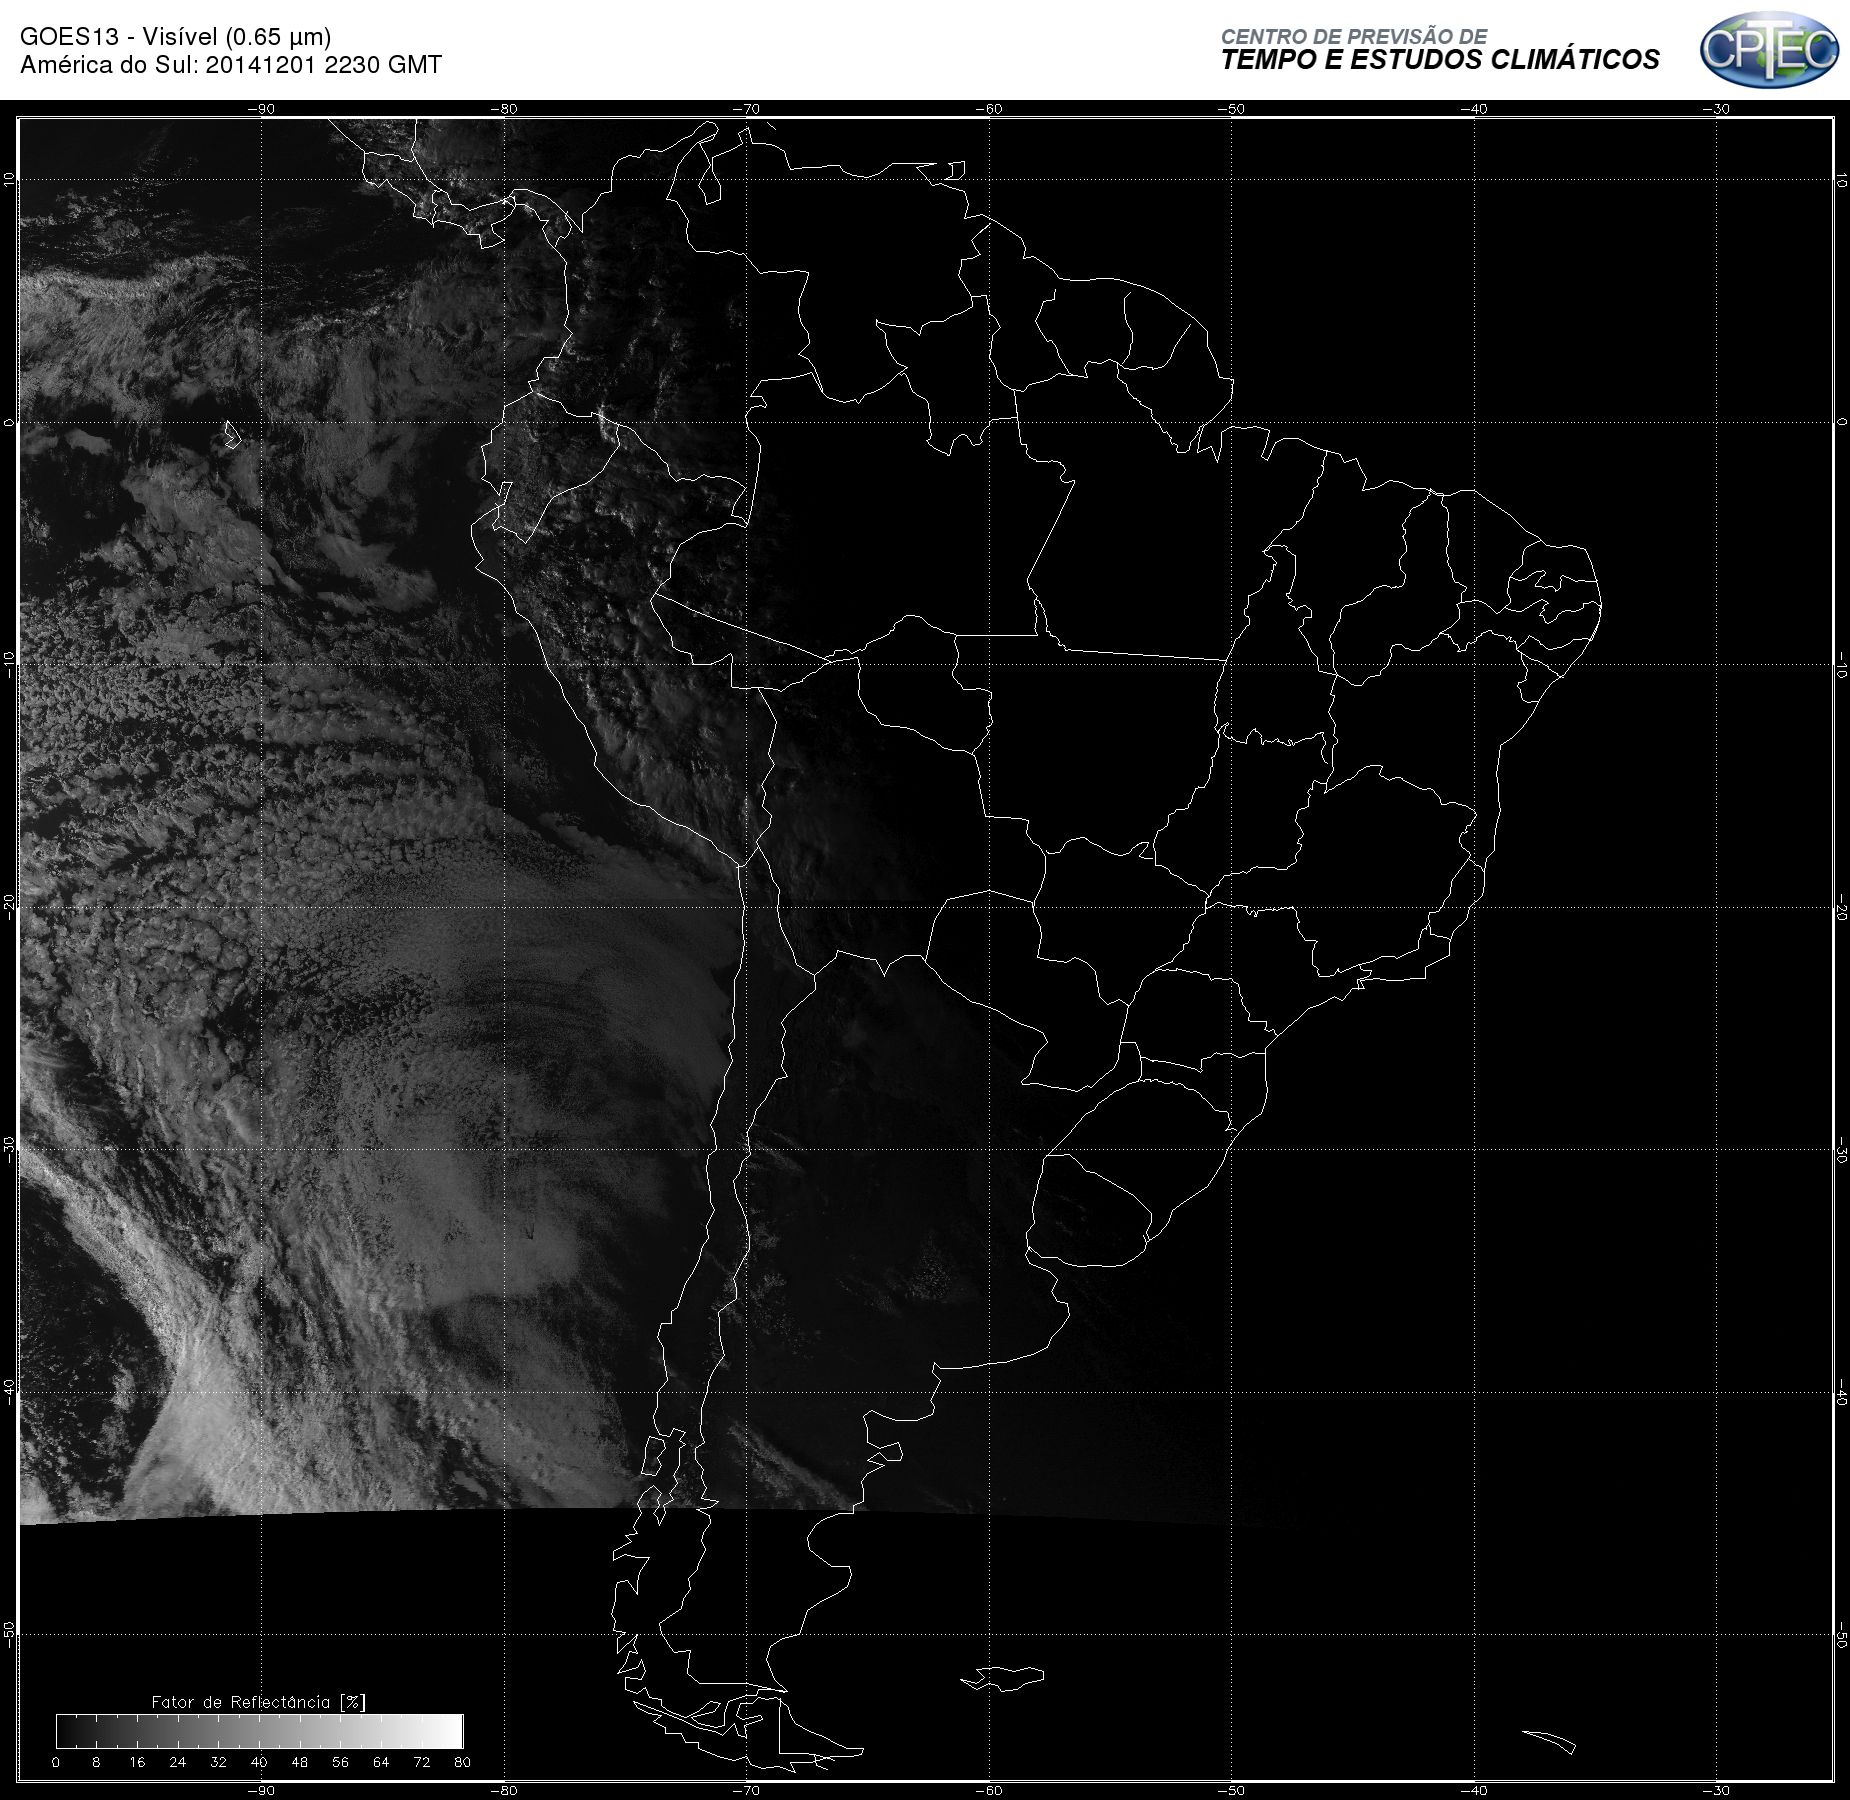Viewport: 1850px width, 1800px height.
Task: Click the 'América do Sul: 20141201 2230 GMT' text
Action: click(231, 65)
